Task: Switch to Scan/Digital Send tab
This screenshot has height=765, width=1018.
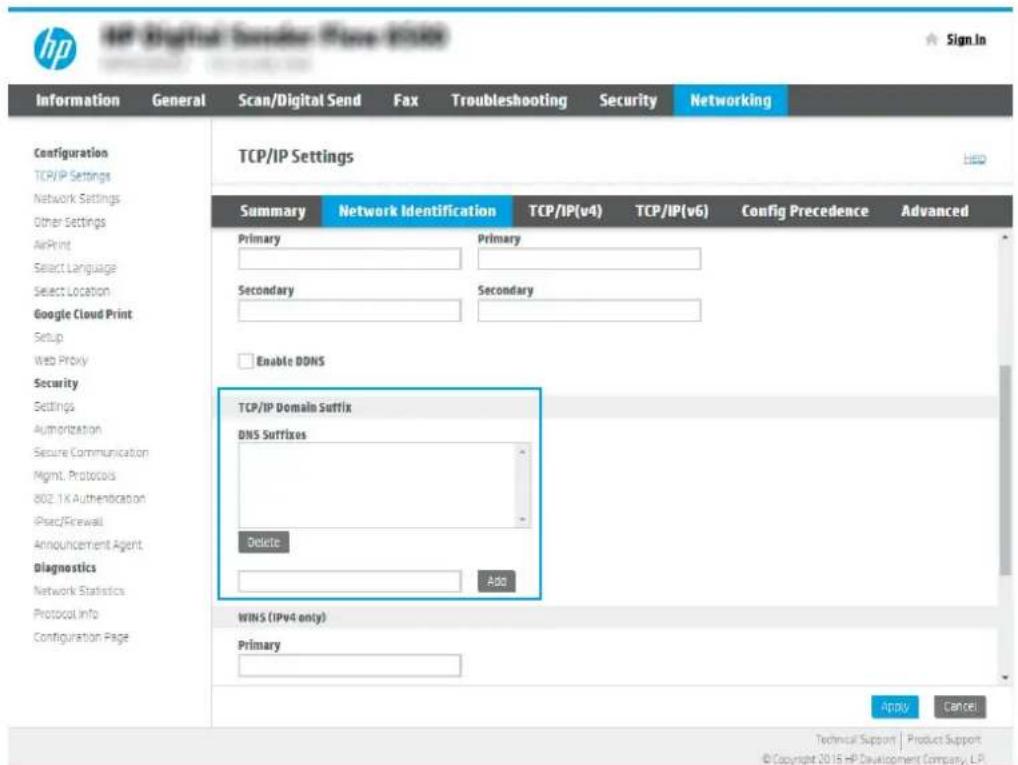Action: 299,101
